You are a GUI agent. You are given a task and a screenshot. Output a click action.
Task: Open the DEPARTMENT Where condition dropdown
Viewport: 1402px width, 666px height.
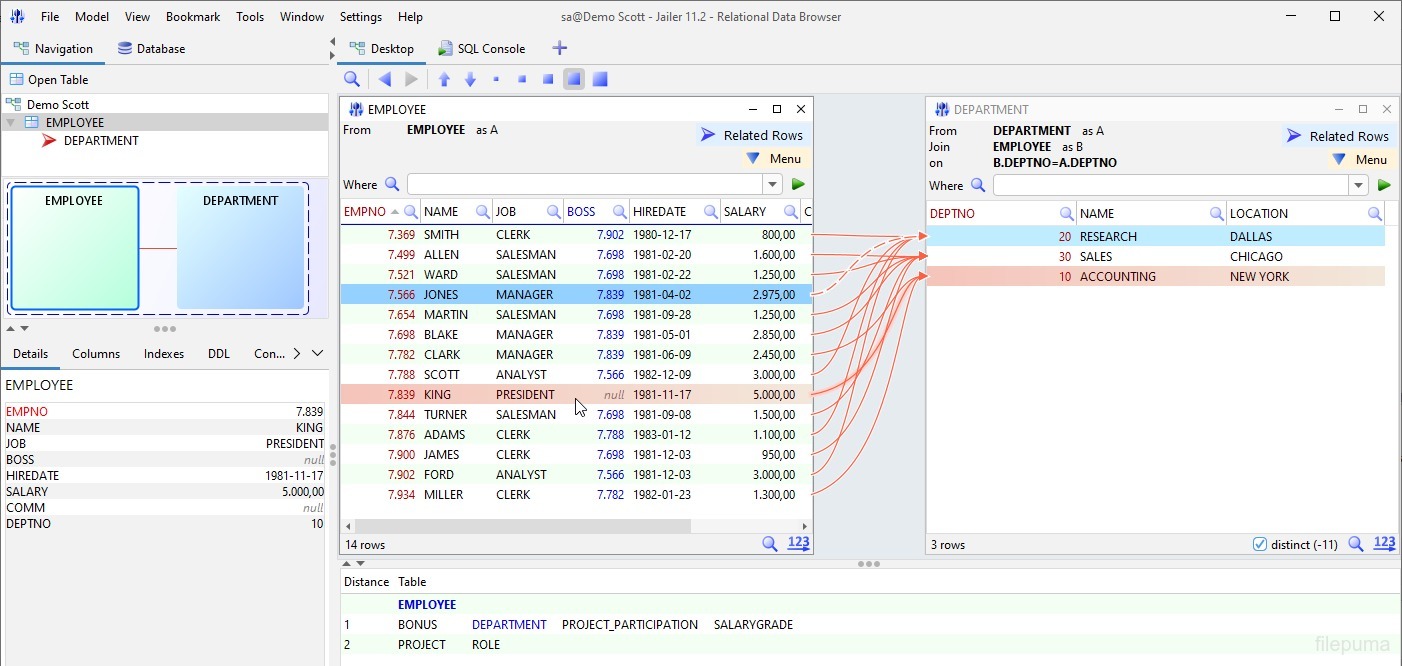[x=1358, y=185]
